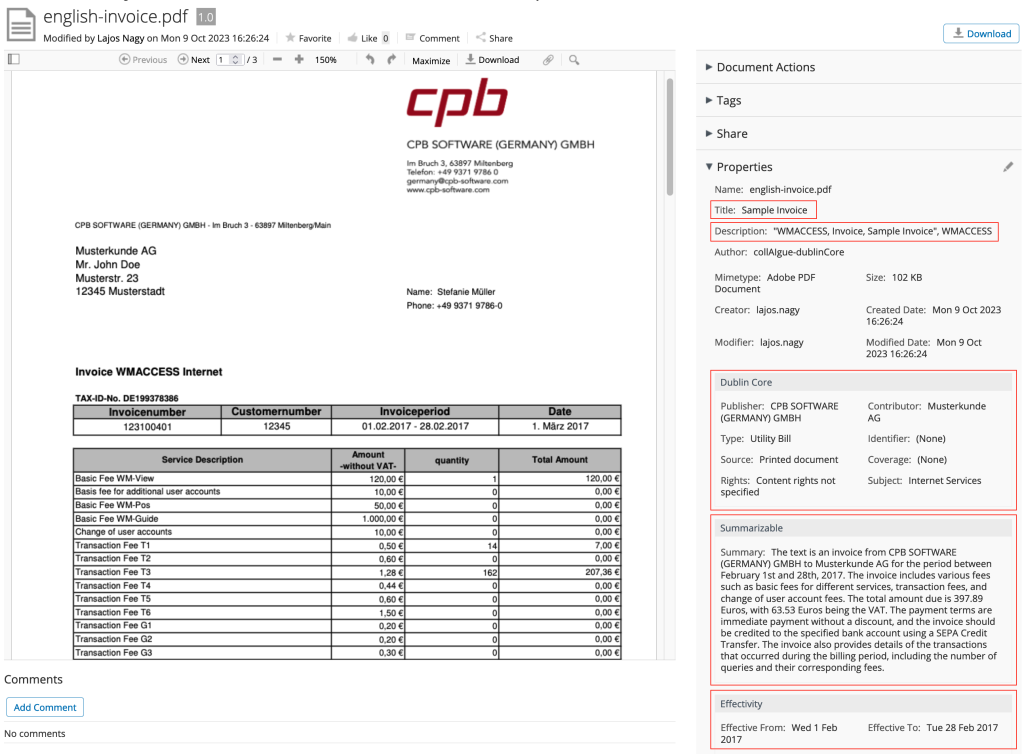
Task: Open the 150% zoom level selector
Action: pyautogui.click(x=326, y=59)
